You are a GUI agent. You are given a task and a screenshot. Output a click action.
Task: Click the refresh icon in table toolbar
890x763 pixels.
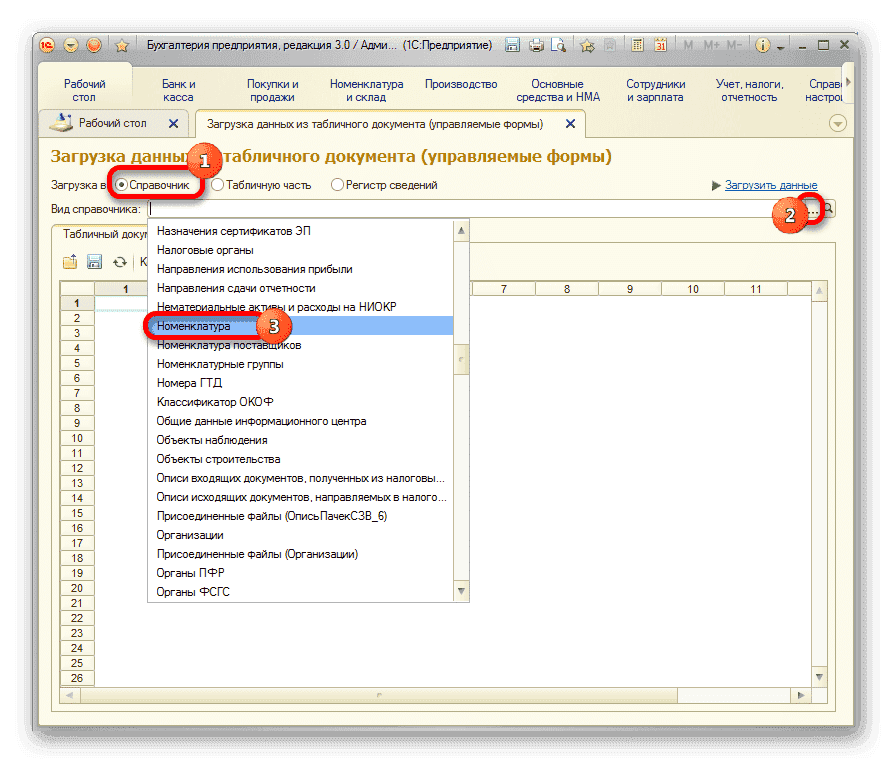pos(120,261)
